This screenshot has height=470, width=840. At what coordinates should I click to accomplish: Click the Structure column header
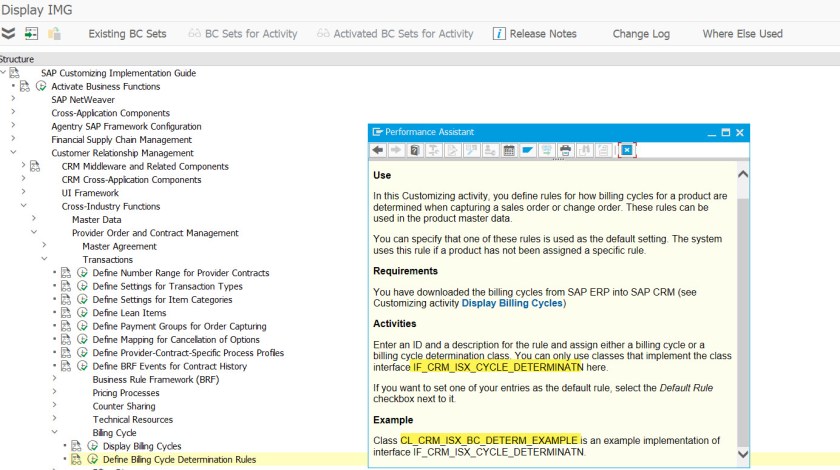coord(17,59)
